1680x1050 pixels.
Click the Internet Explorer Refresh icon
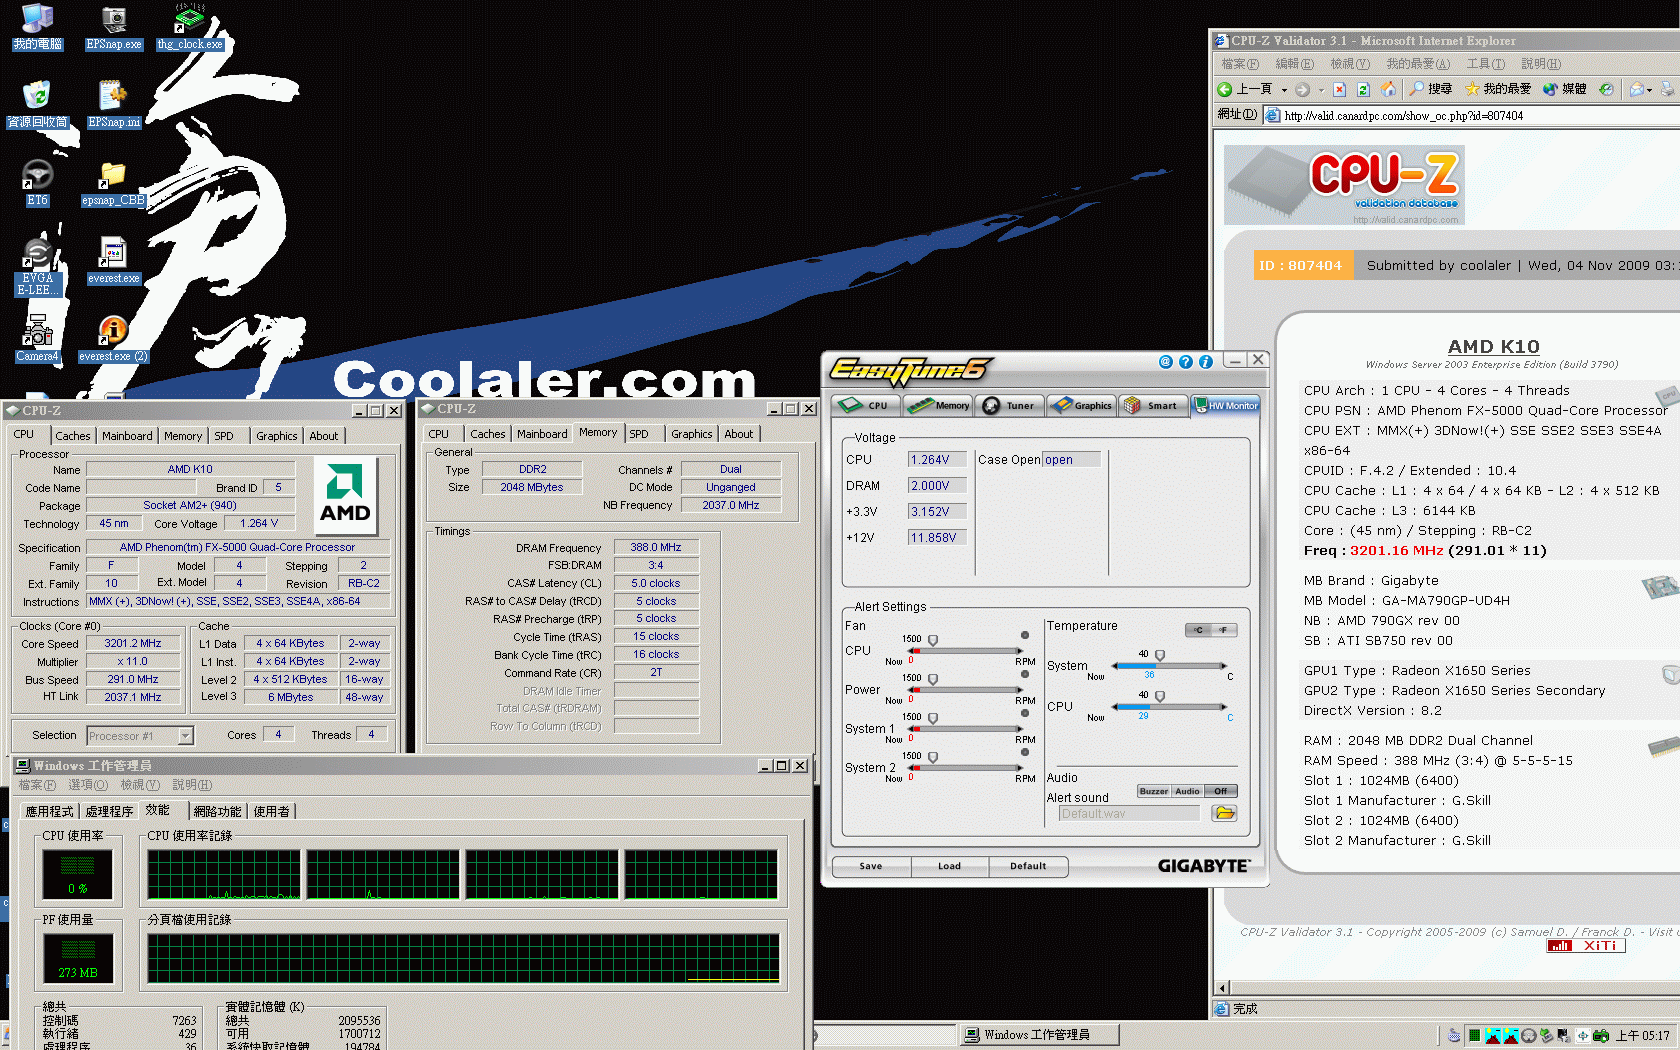pyautogui.click(x=1363, y=89)
